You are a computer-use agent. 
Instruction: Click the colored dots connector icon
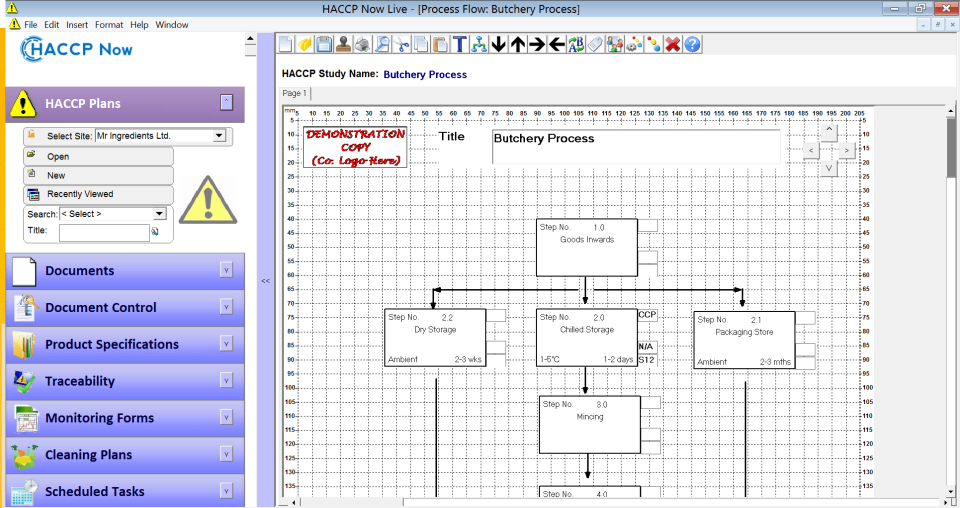pos(653,44)
